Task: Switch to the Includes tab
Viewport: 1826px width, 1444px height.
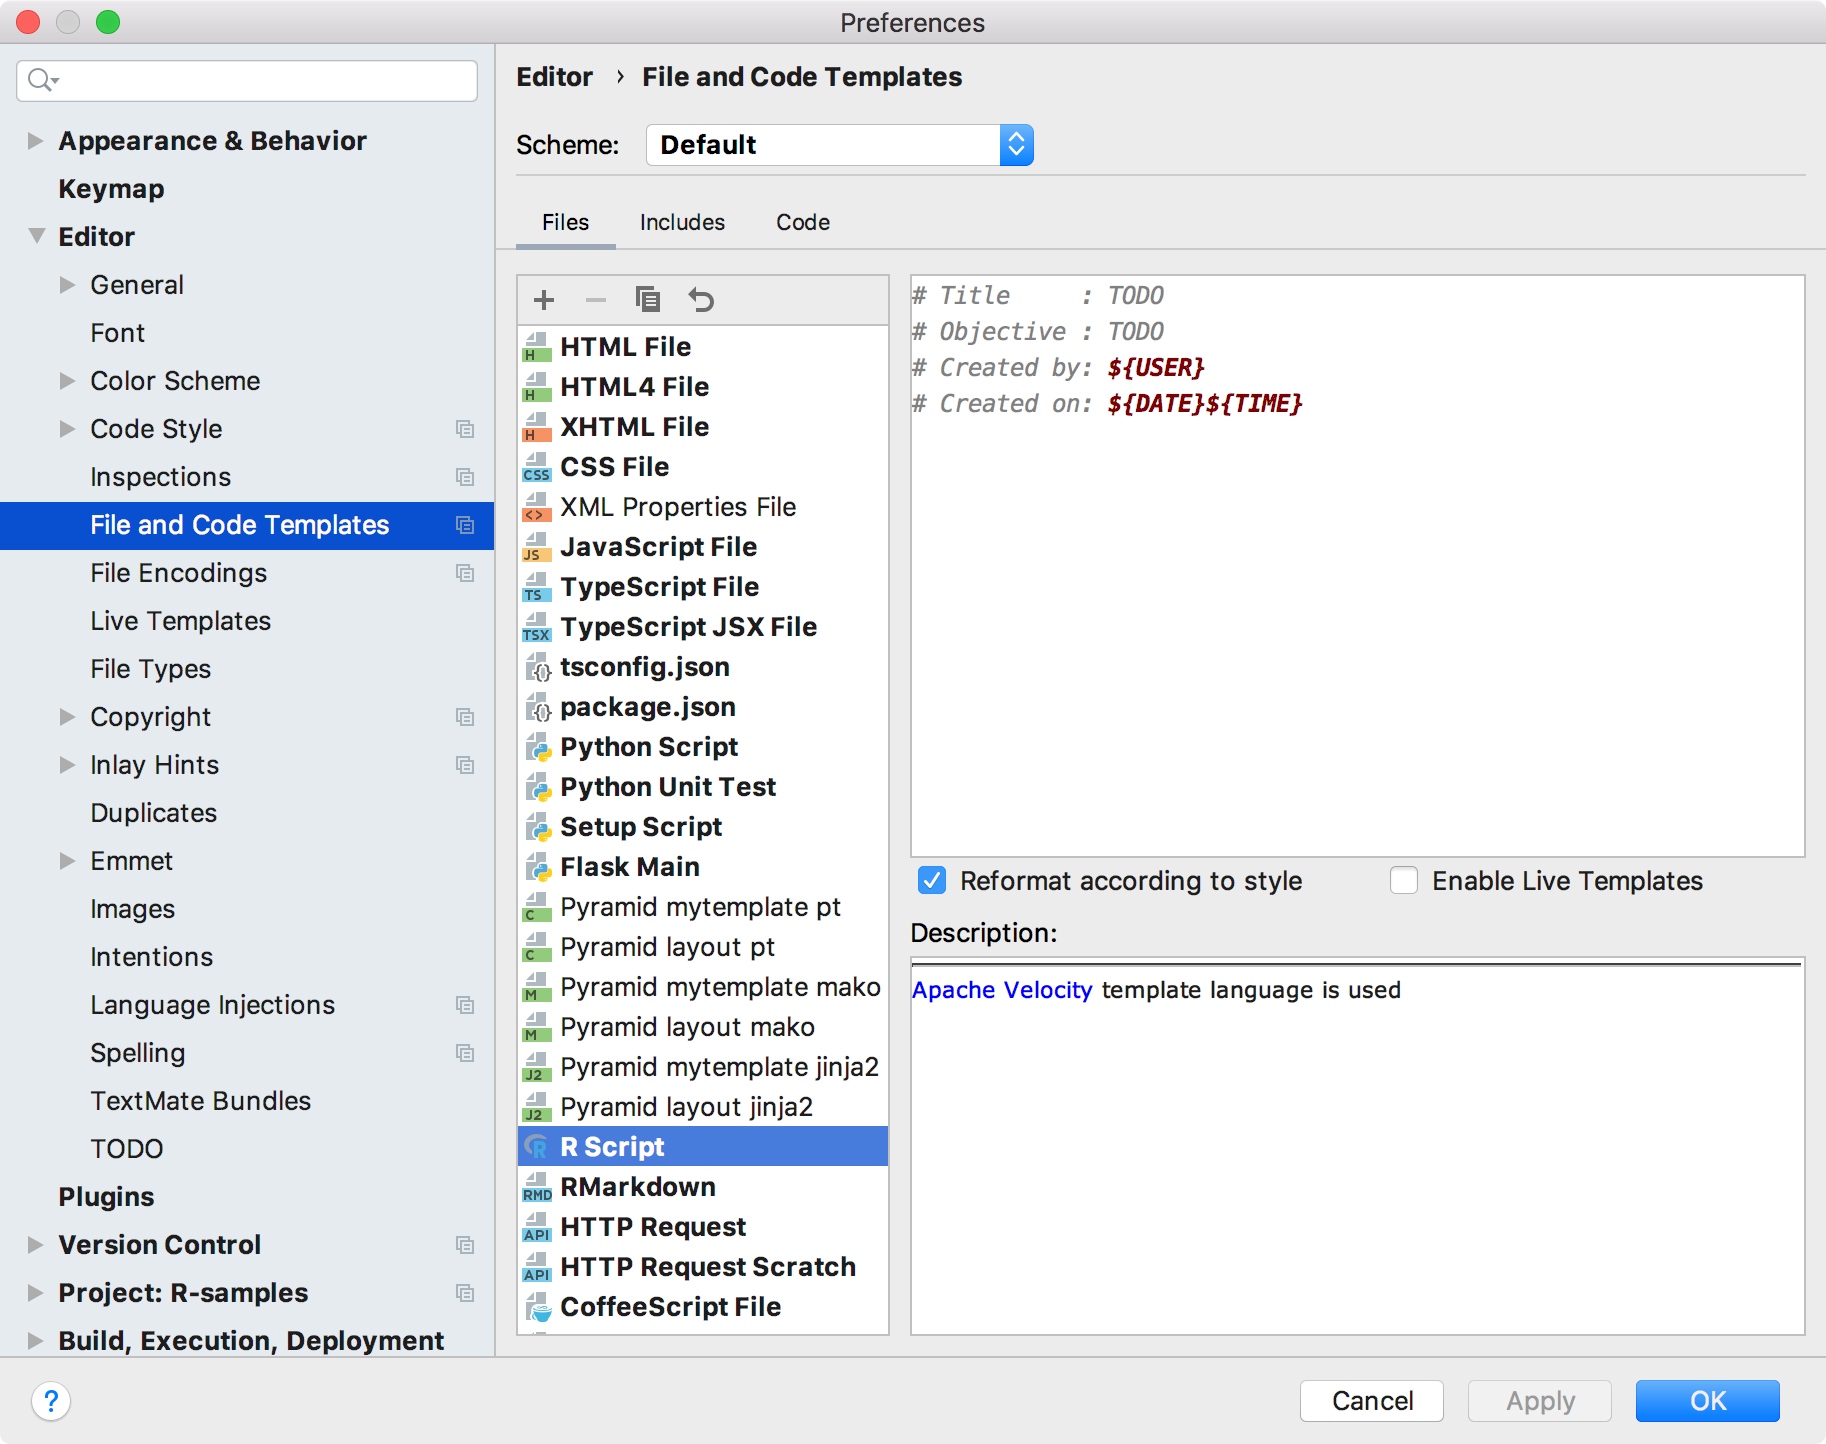Action: 681,222
